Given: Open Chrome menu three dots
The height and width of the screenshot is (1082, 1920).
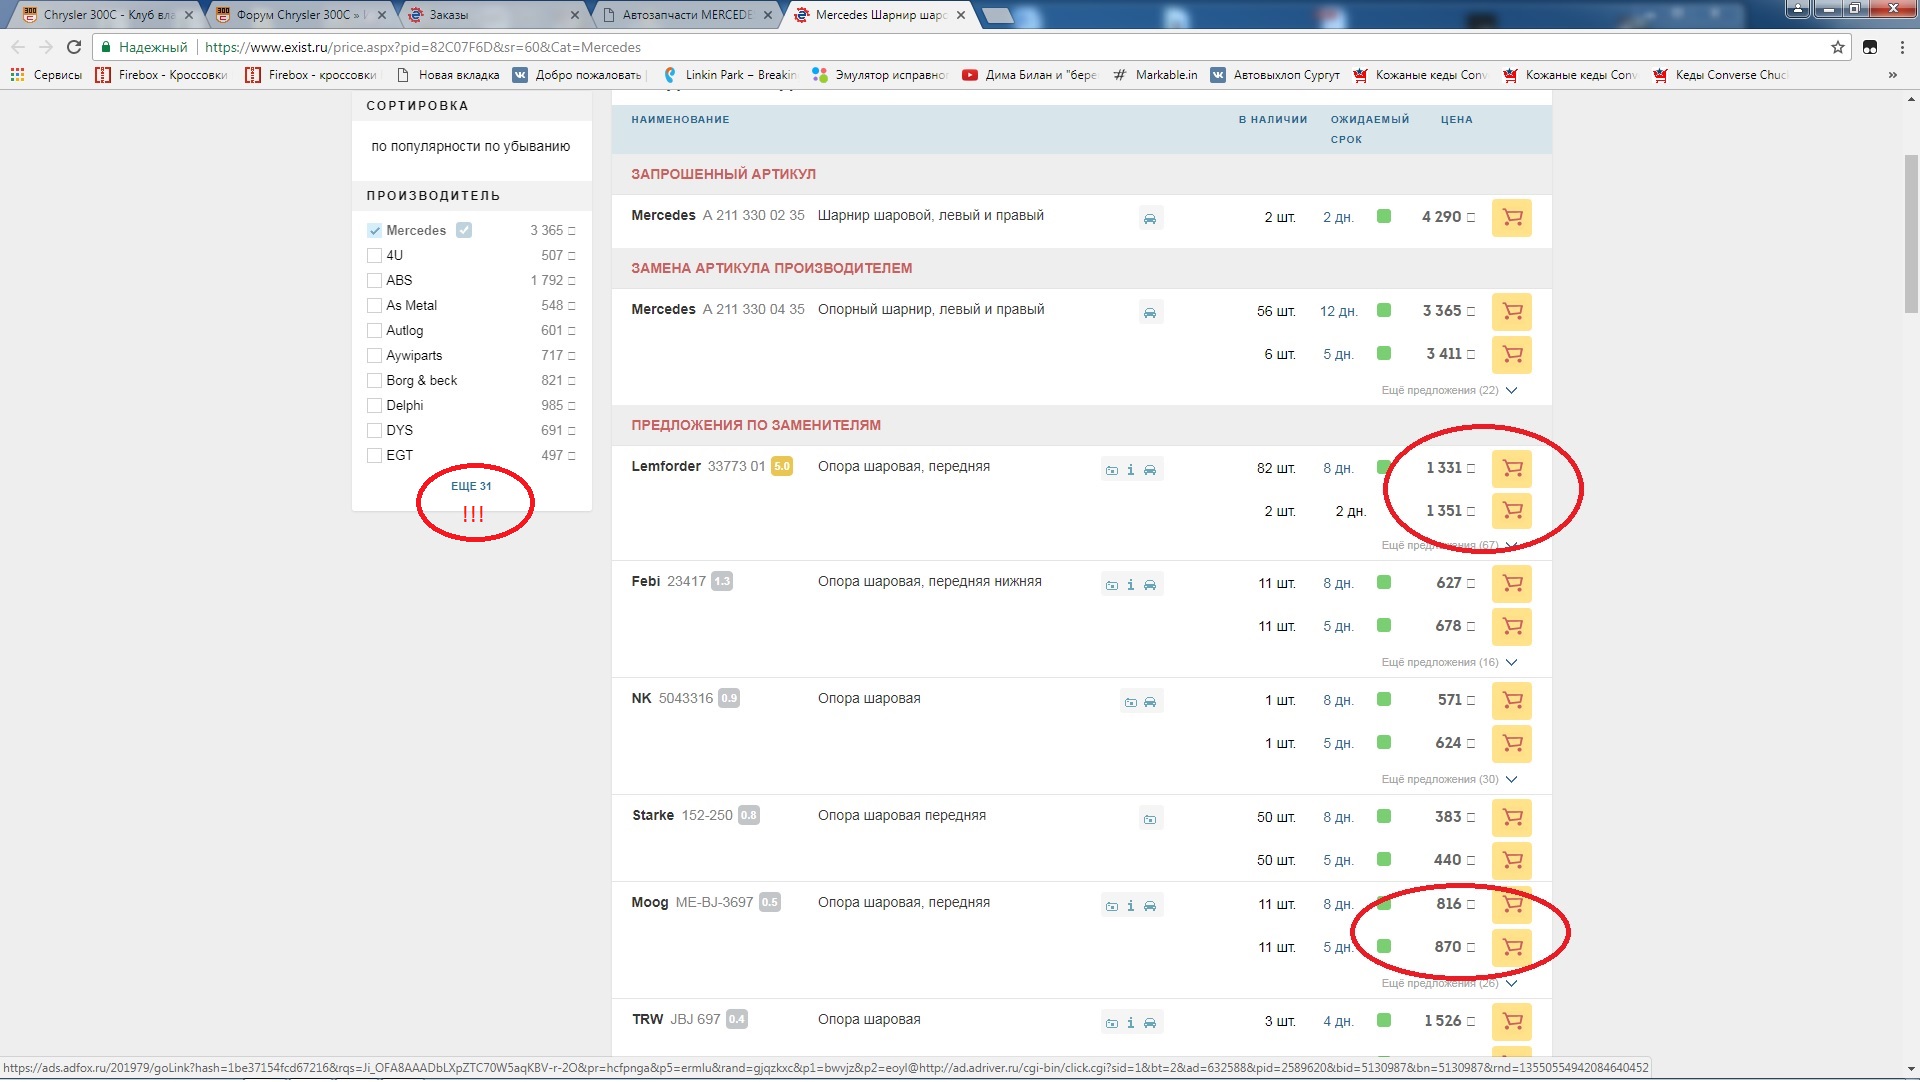Looking at the screenshot, I should tap(1902, 47).
